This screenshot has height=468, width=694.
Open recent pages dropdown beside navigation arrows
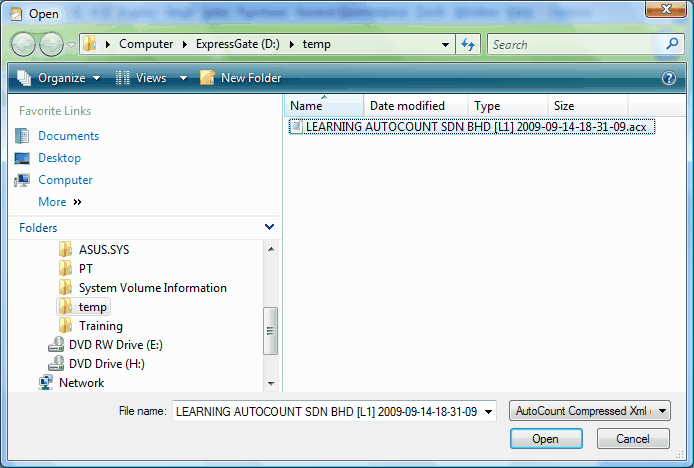point(71,44)
